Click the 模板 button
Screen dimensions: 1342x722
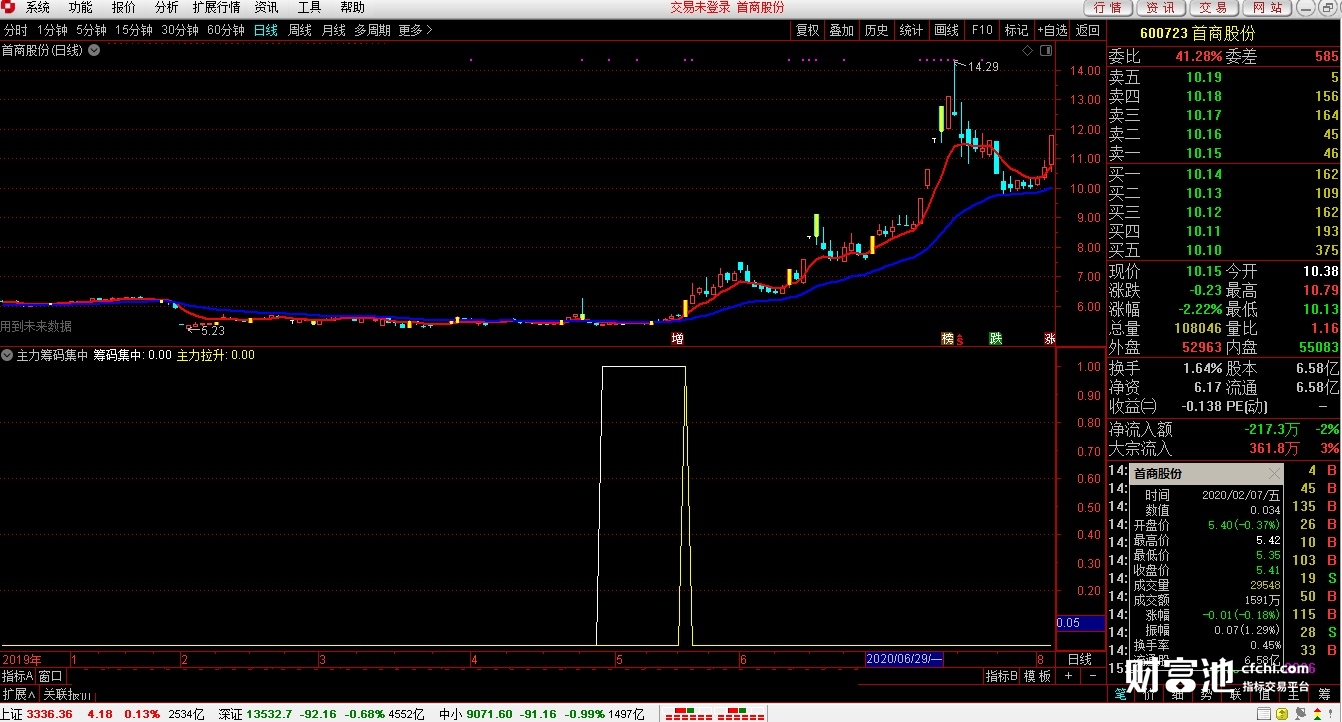point(1038,677)
